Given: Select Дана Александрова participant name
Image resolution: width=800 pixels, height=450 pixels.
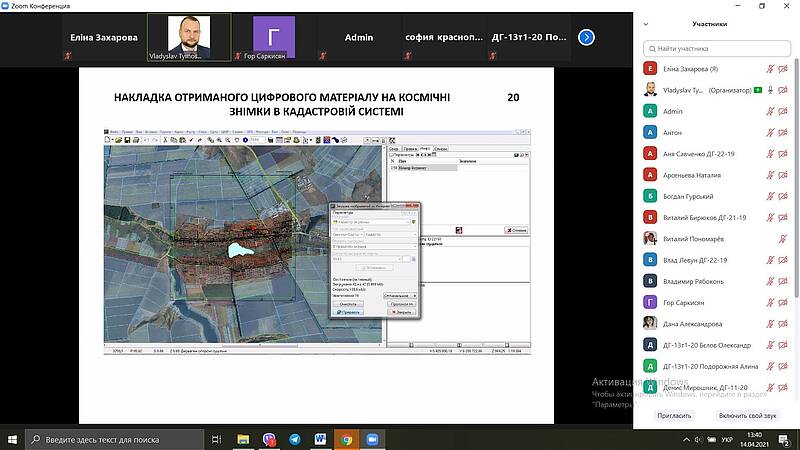Looking at the screenshot, I should coord(692,324).
